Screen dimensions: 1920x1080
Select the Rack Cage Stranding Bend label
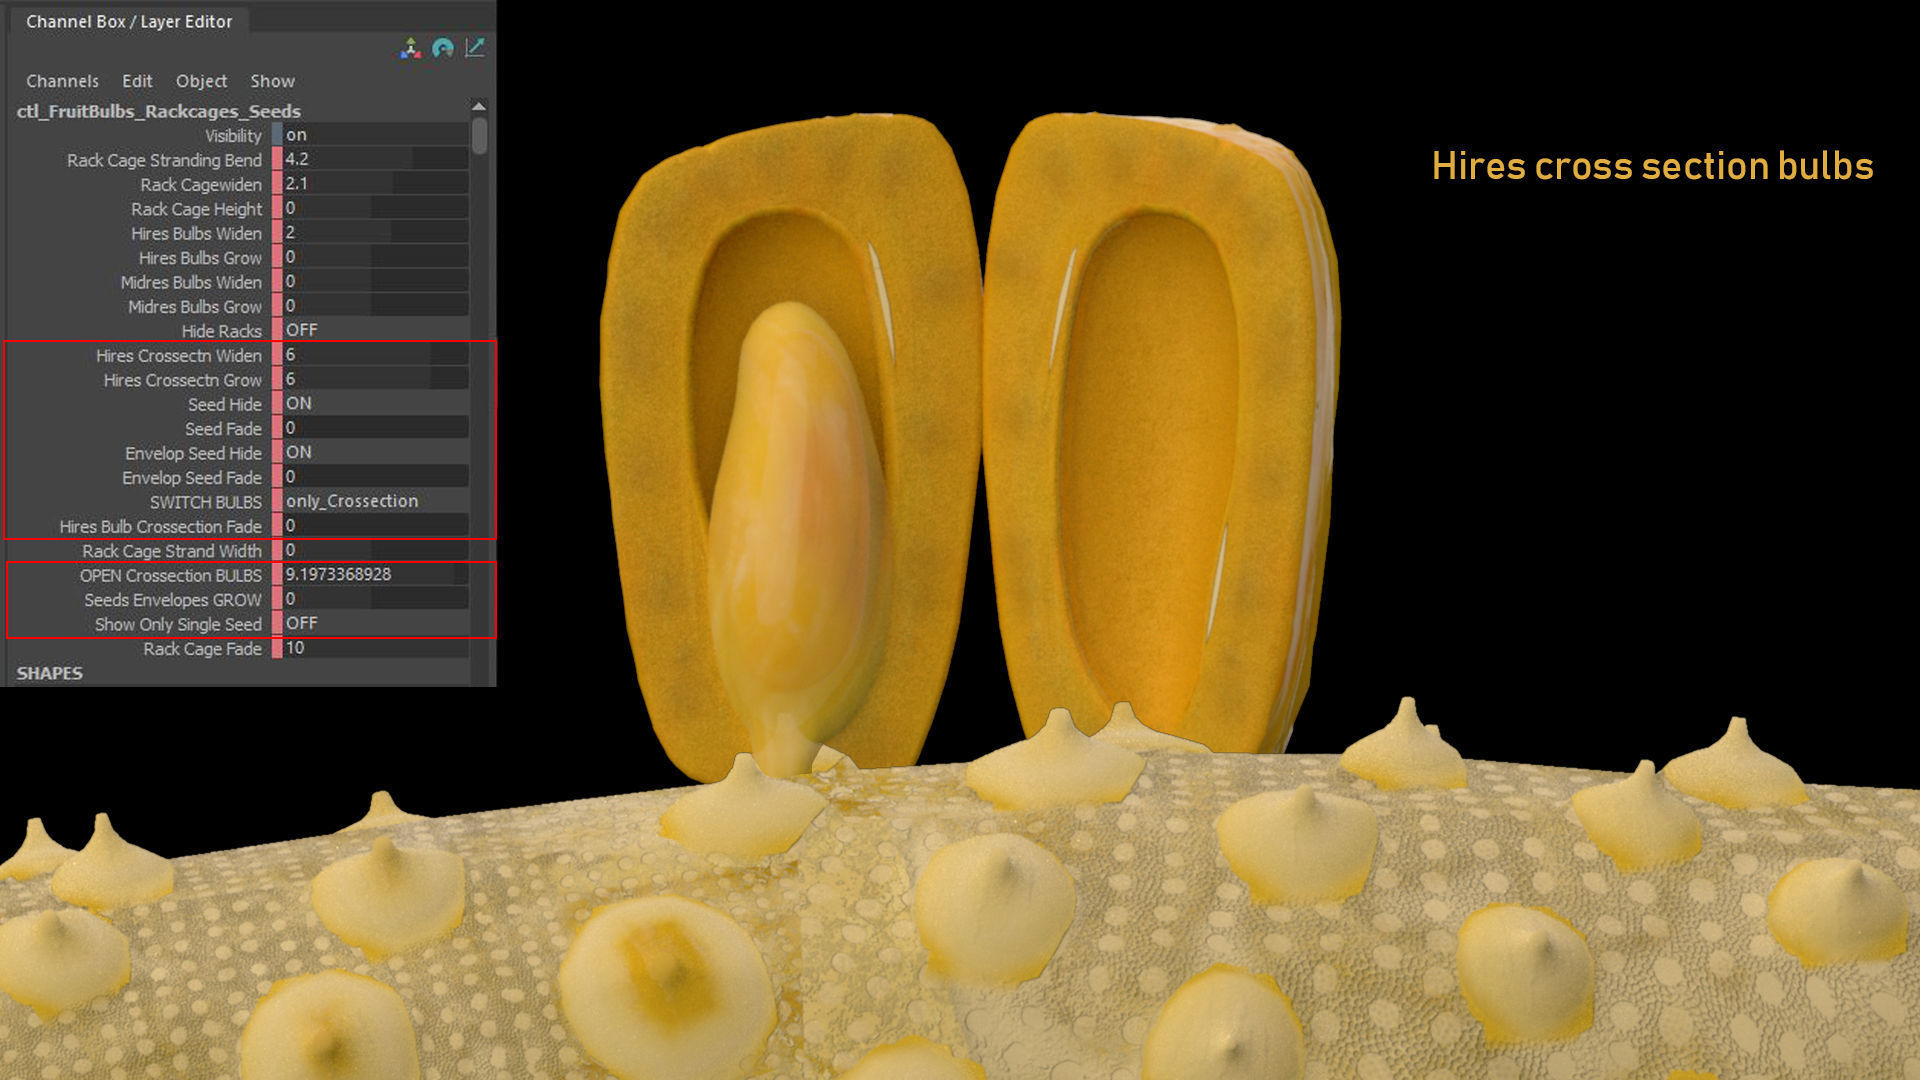(164, 160)
